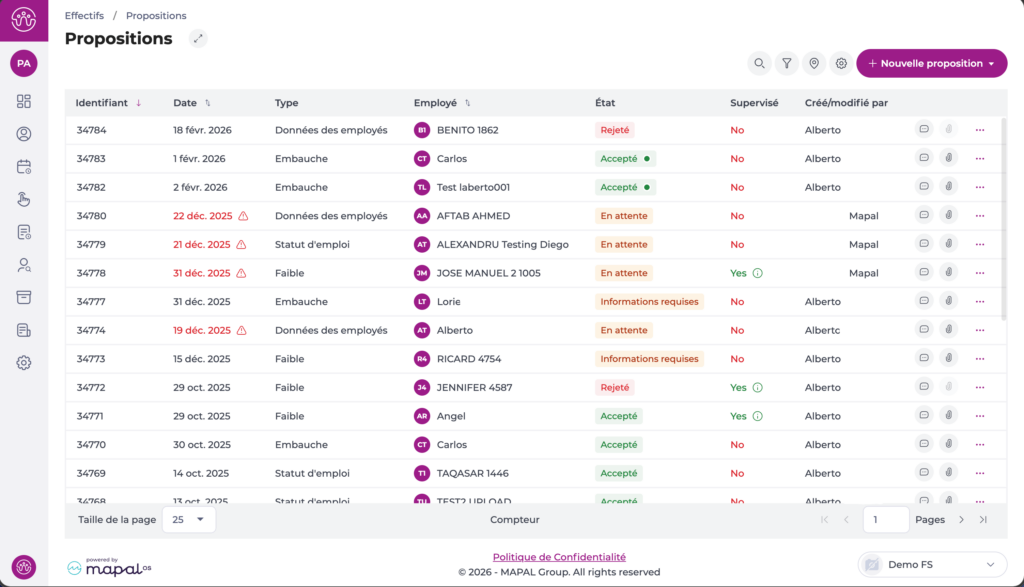Click the page number input field
The image size is (1024, 587).
885,519
